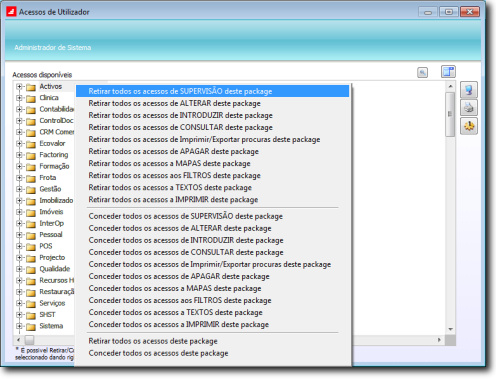Expand the ControlDoc tree node
Viewport: 496px width, 379px height.
(x=19, y=121)
